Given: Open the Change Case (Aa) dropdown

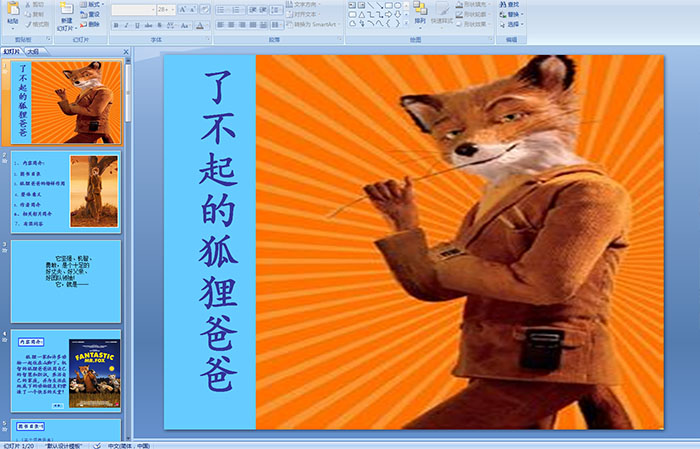Looking at the screenshot, I should click(185, 25).
